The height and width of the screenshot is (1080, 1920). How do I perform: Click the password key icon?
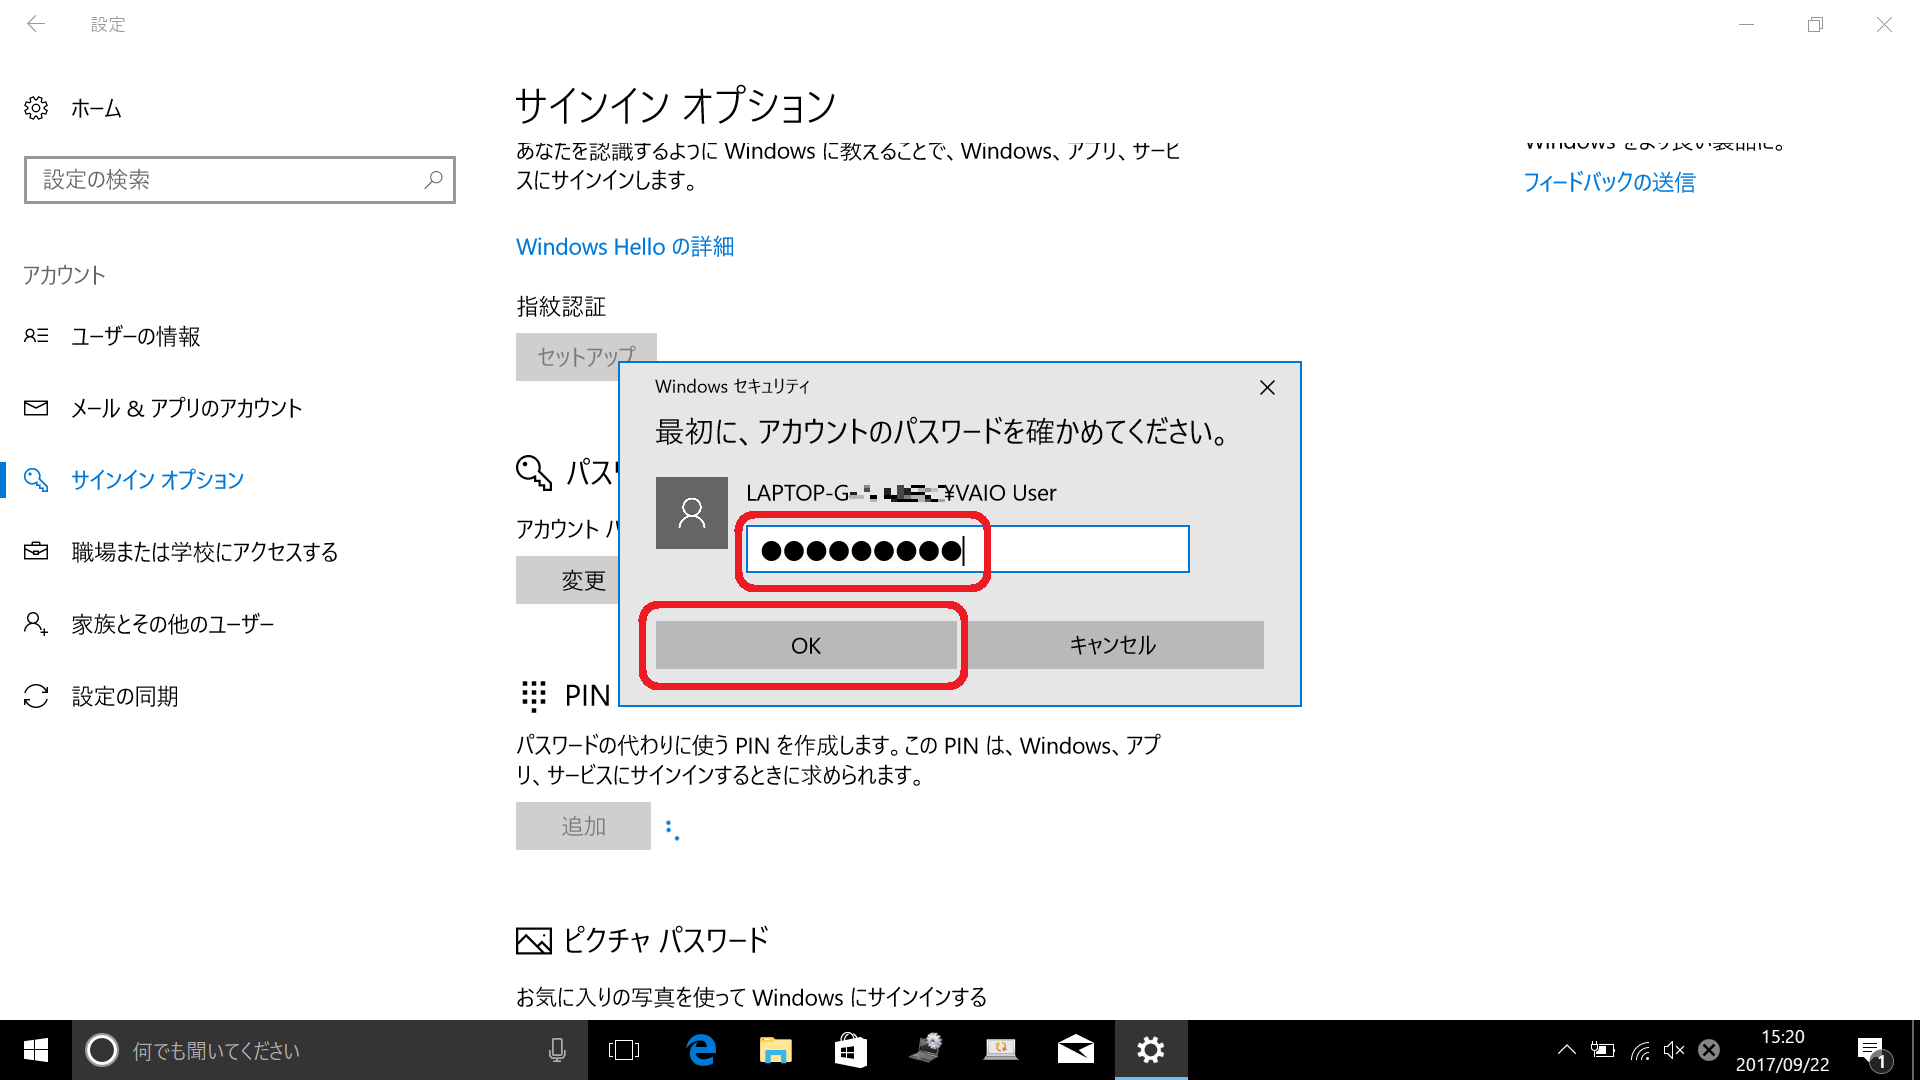[534, 472]
